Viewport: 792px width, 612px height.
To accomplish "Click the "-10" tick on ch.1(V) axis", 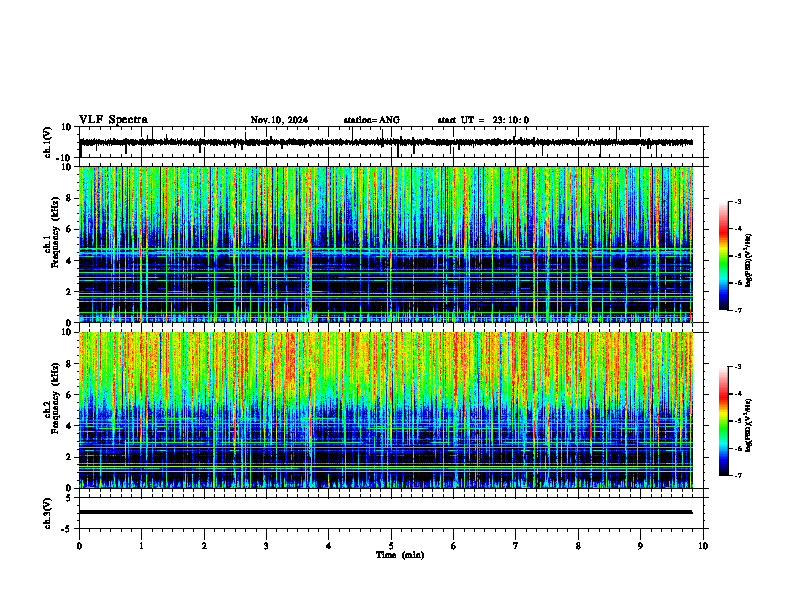I will pyautogui.click(x=65, y=158).
